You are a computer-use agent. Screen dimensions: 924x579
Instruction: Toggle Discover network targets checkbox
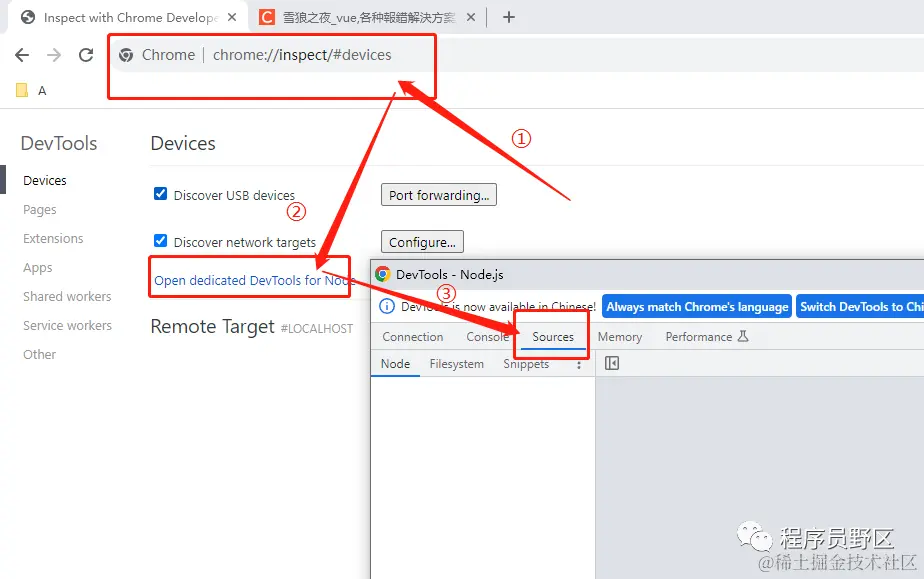click(160, 240)
